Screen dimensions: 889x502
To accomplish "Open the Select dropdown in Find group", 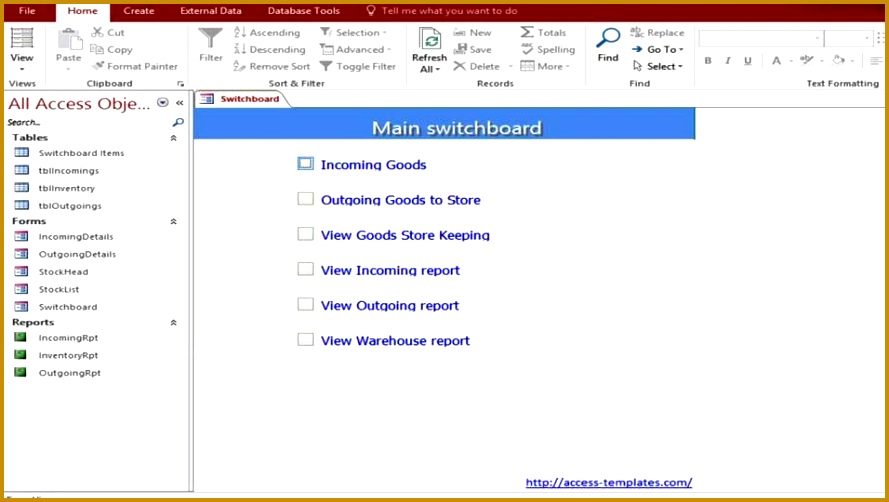I will point(657,66).
